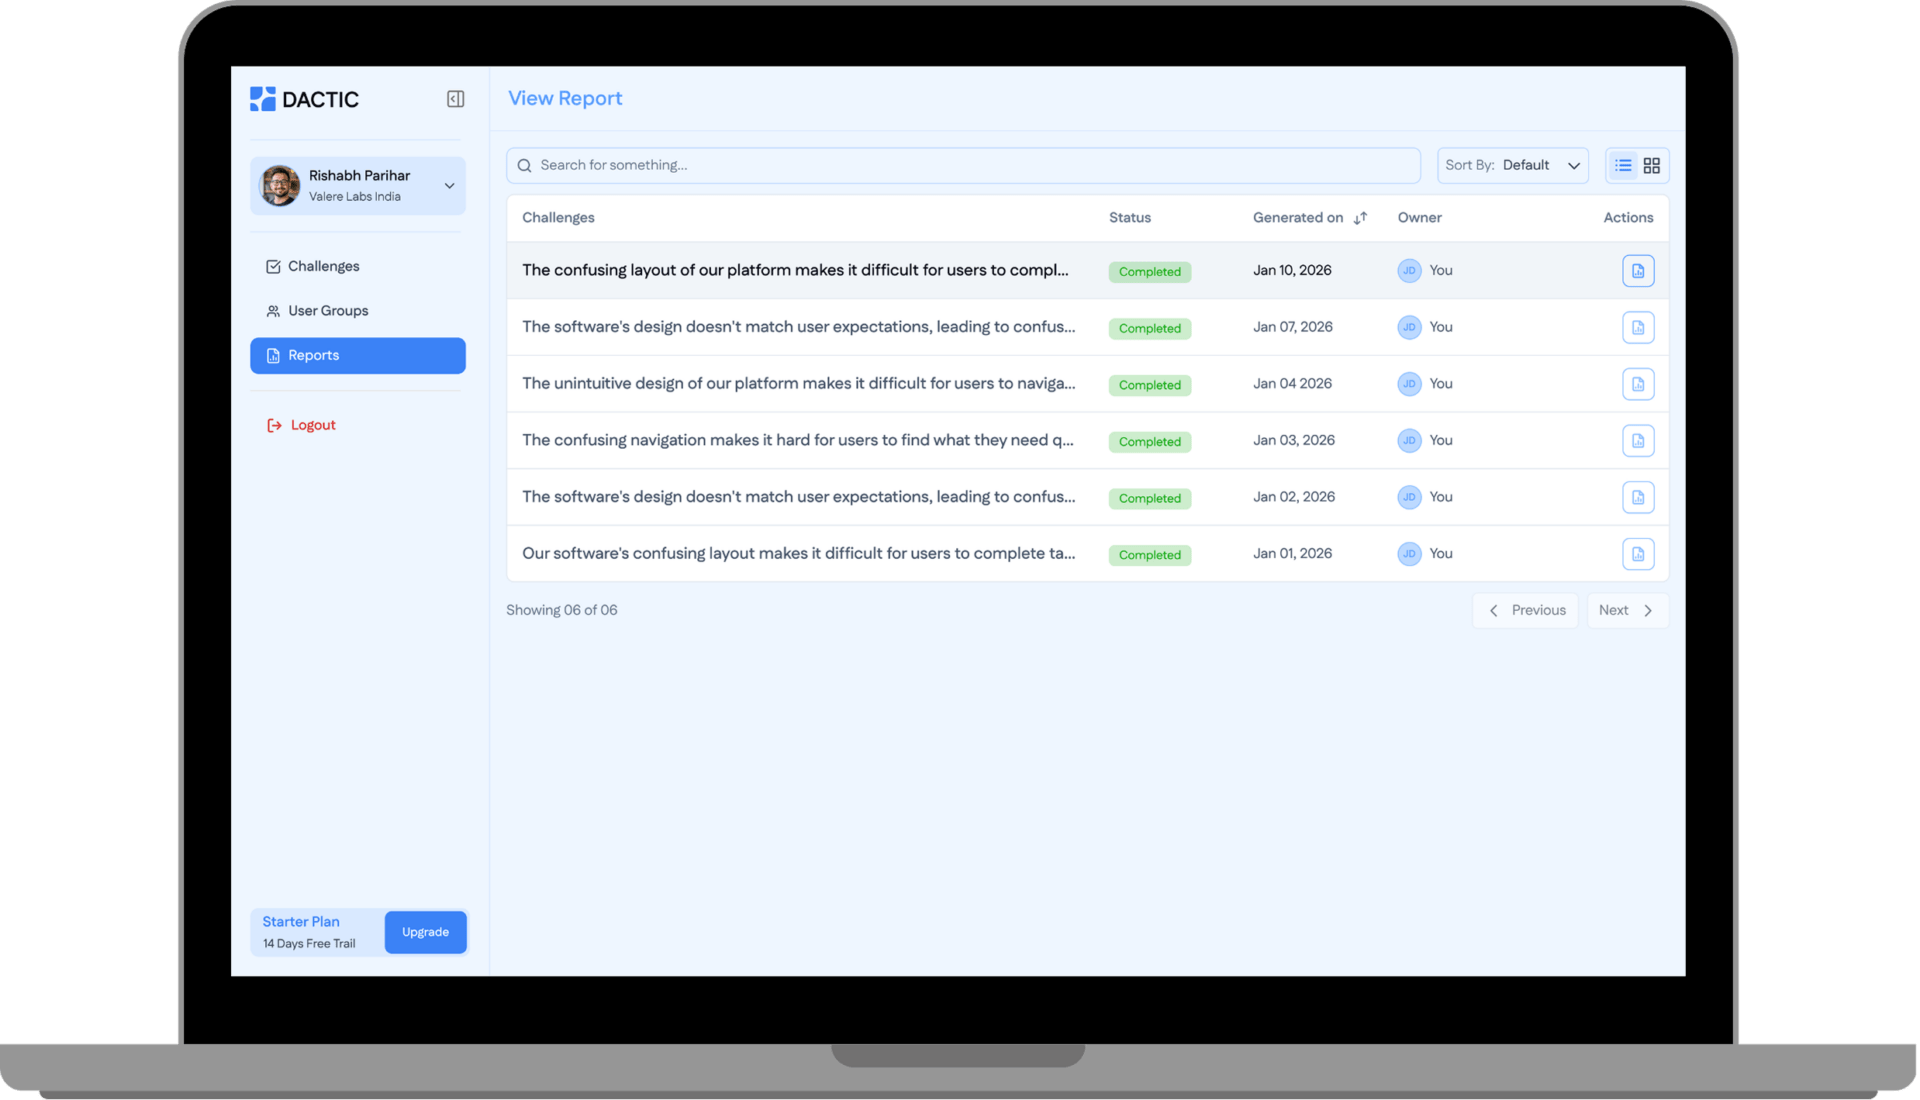
Task: Open User Groups menu item
Action: point(327,311)
